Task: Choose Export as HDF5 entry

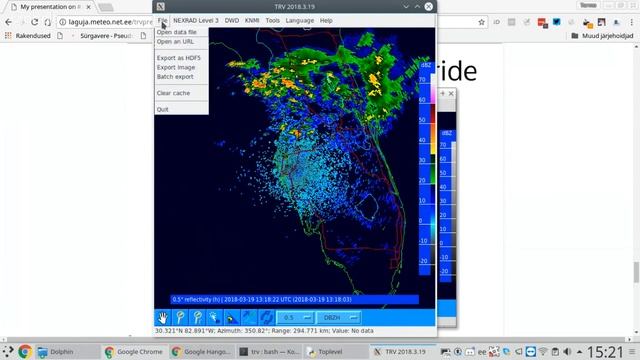Action: (181, 58)
